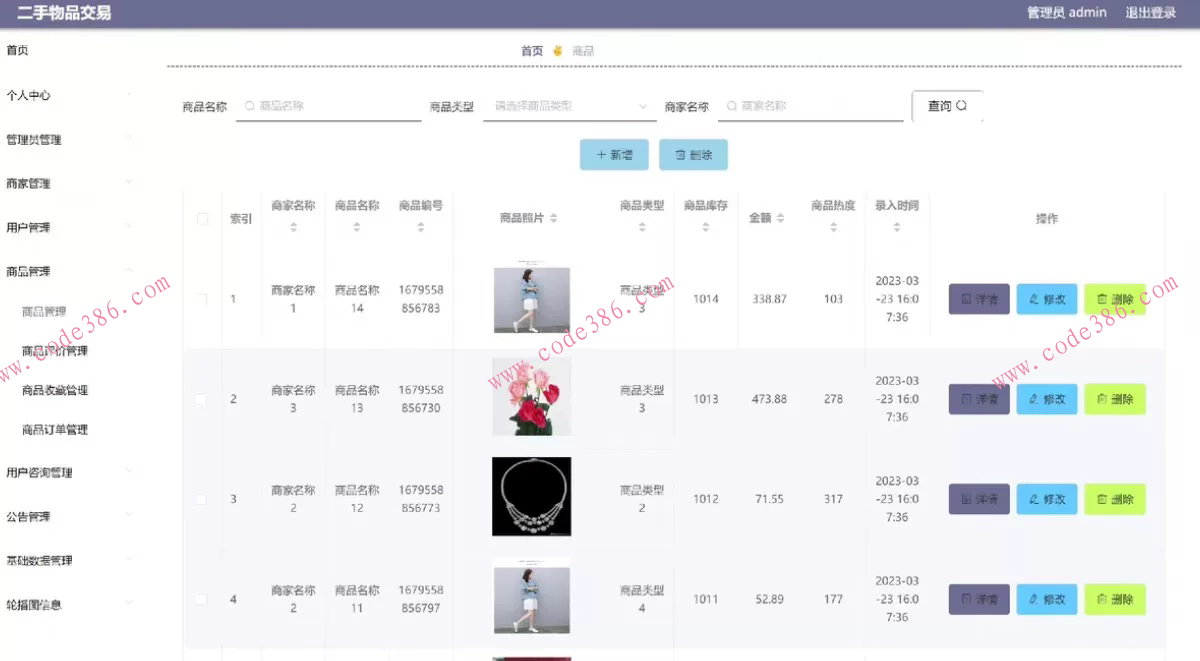Click the trash icon on batch 删除 button
Screen dimensions: 1200x661
tap(679, 155)
